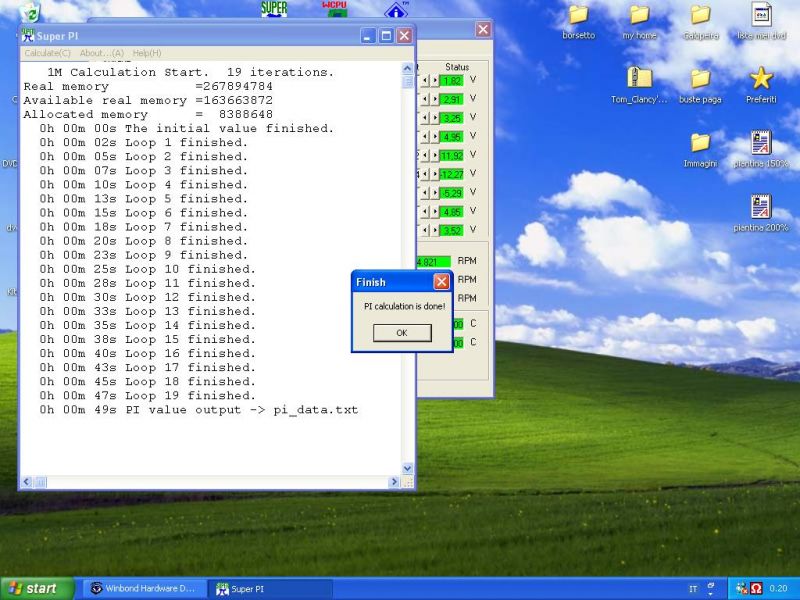The width and height of the screenshot is (800, 600).
Task: Open the my home folder icon
Action: pyautogui.click(x=639, y=22)
